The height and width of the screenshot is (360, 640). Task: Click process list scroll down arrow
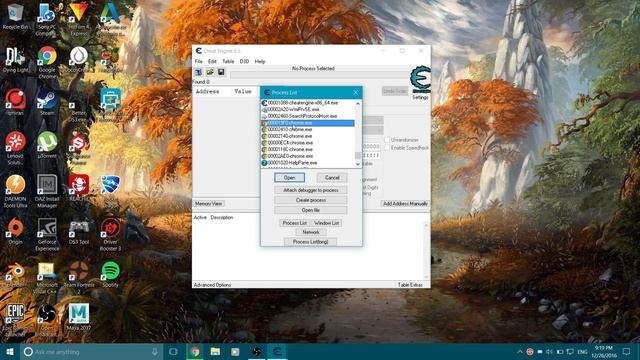pyautogui.click(x=358, y=164)
